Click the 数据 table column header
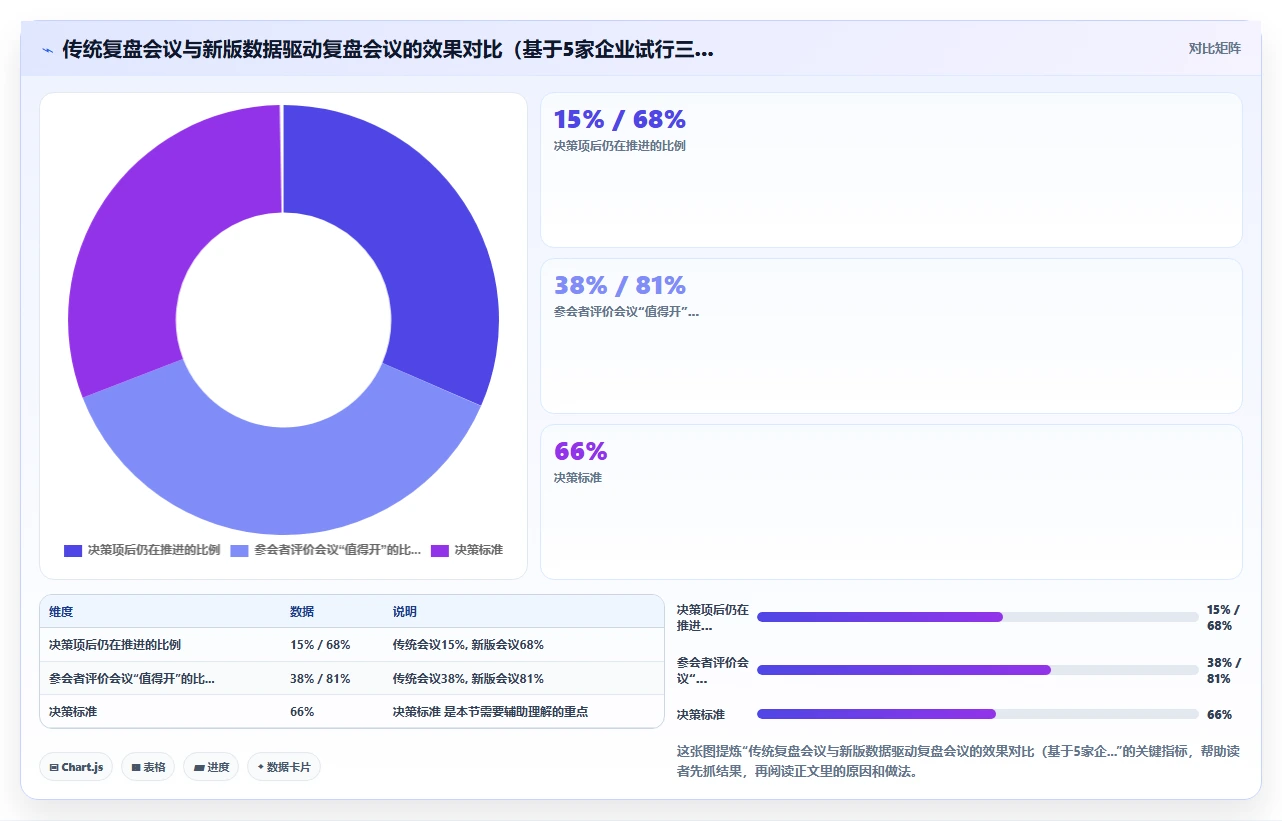The image size is (1282, 821). [302, 611]
